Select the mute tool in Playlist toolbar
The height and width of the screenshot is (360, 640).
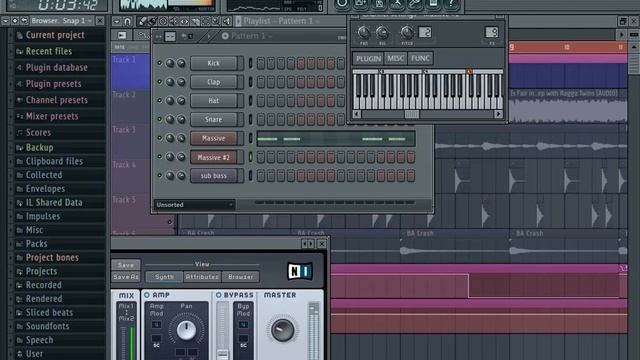pos(173,21)
